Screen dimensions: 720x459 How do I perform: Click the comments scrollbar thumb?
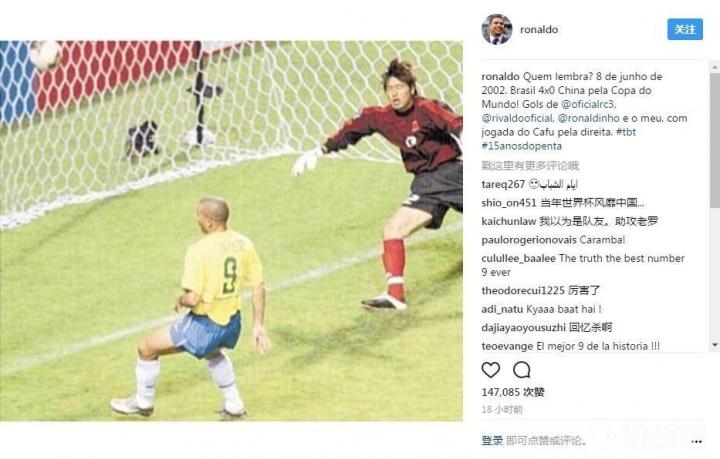pyautogui.click(x=714, y=140)
